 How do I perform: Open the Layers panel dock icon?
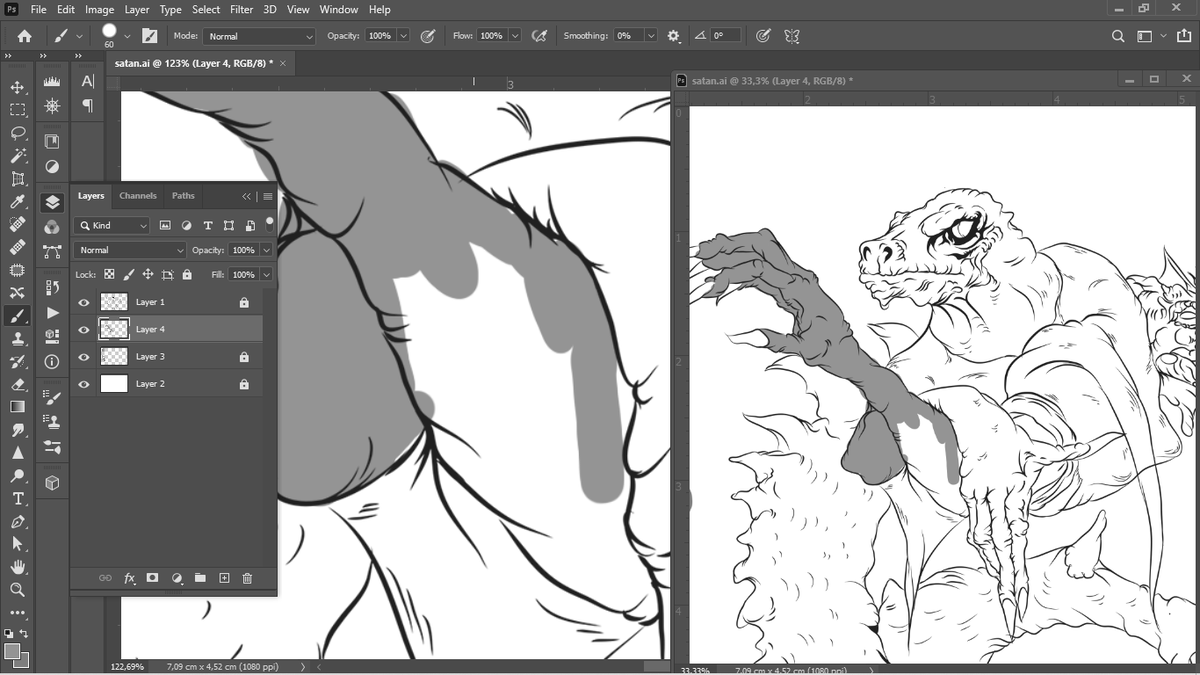(52, 202)
